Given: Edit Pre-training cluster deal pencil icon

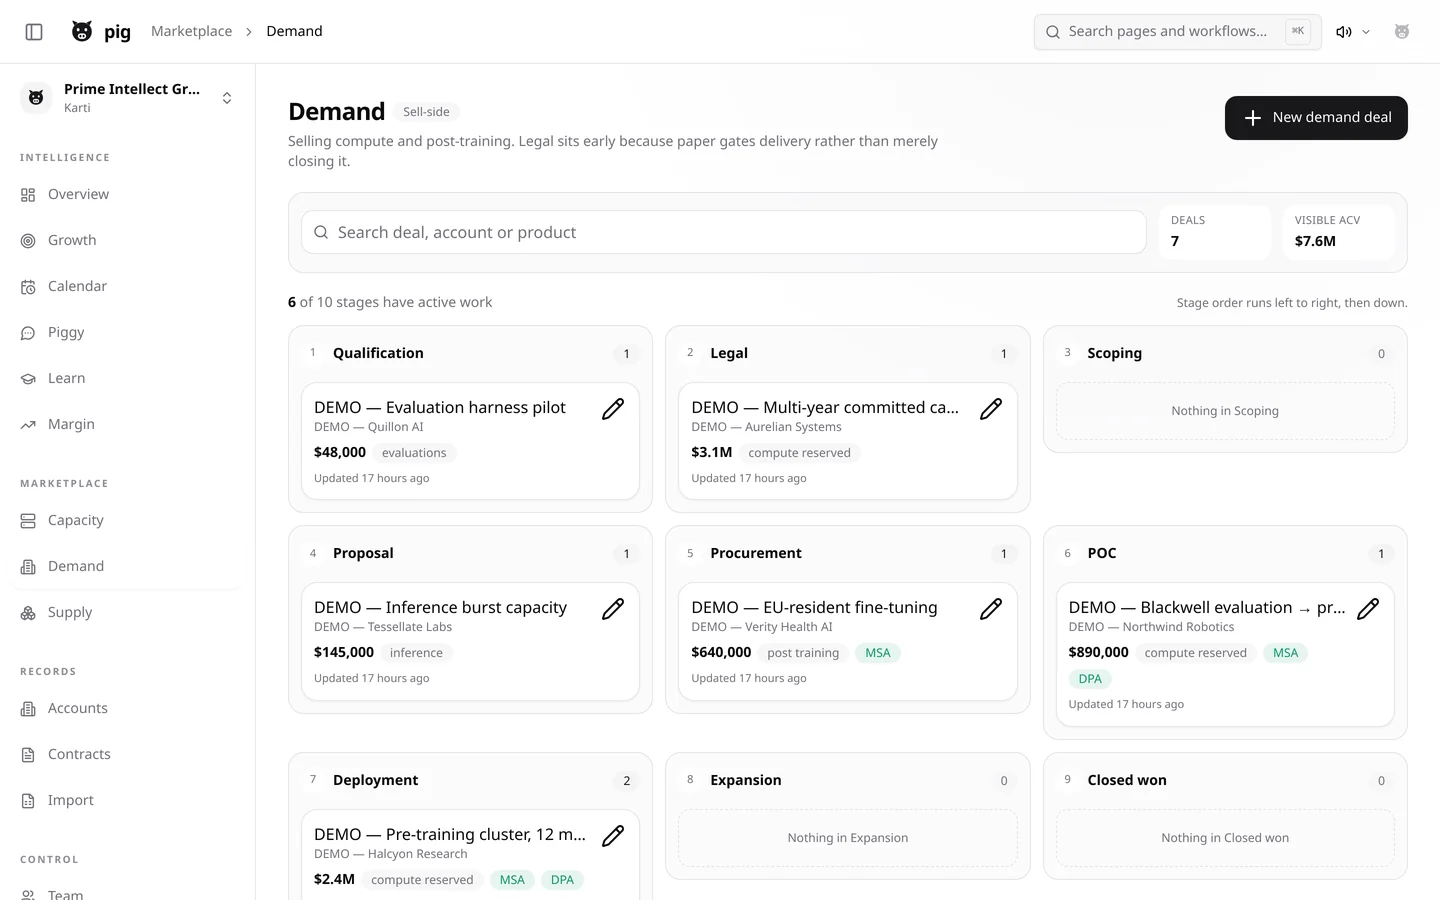Looking at the screenshot, I should pyautogui.click(x=613, y=836).
